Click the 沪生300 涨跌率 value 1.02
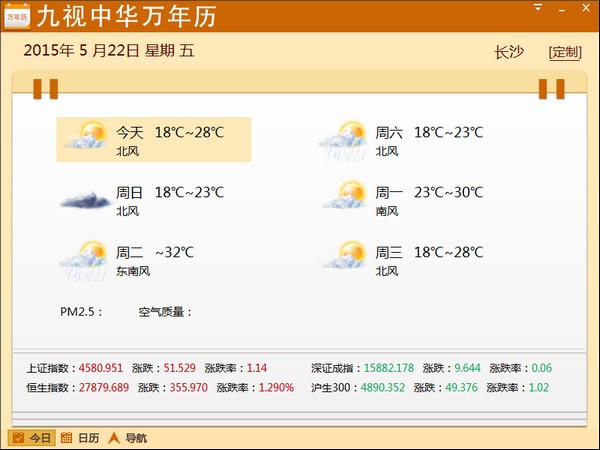Viewport: 600px width, 450px height. point(539,388)
